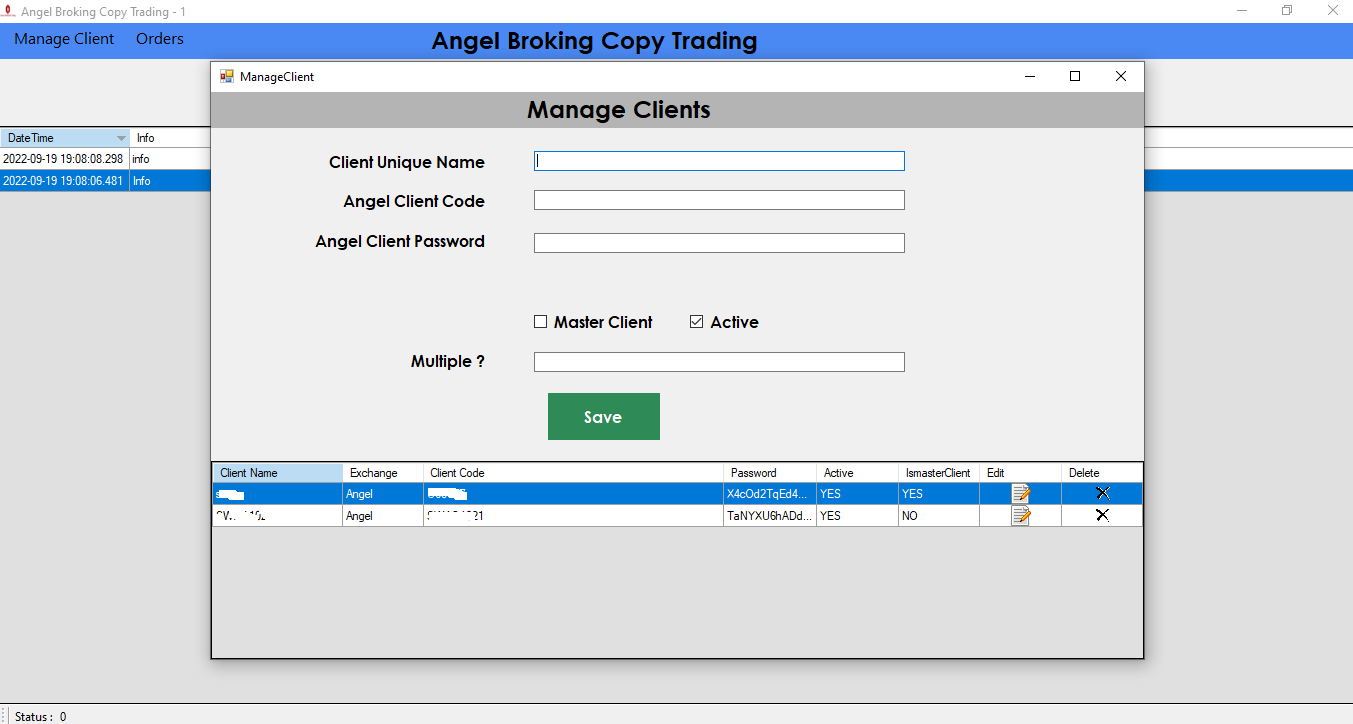The width and height of the screenshot is (1353, 724).
Task: Click Angel exchange cell in the X4cOd2TqEd4 row
Action: 382,494
